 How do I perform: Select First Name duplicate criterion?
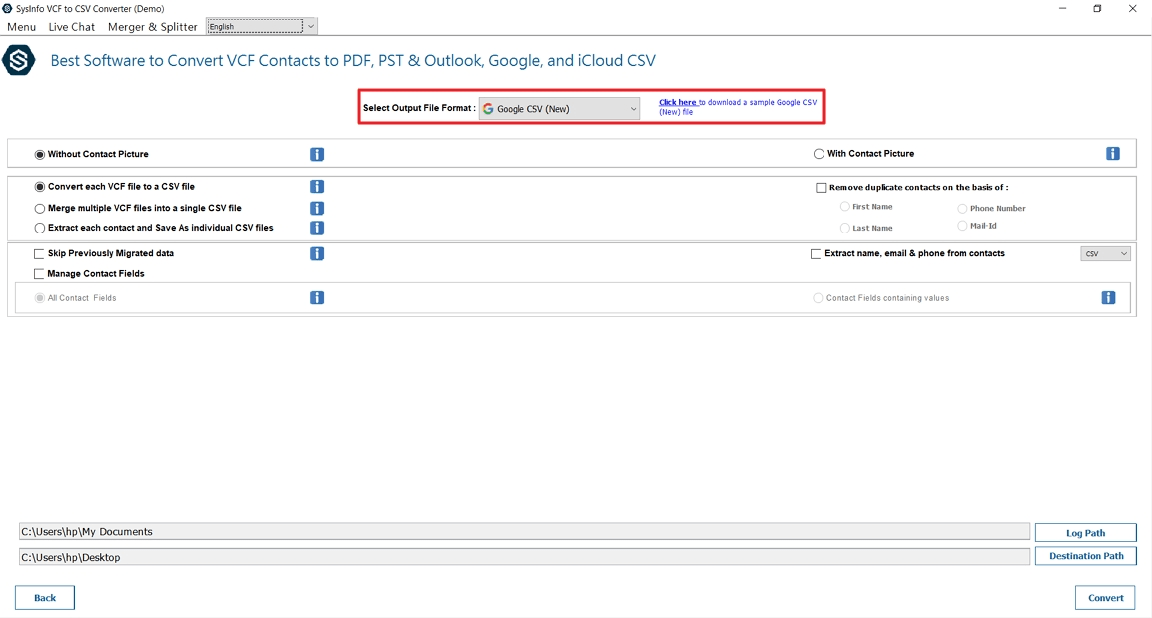tap(845, 206)
